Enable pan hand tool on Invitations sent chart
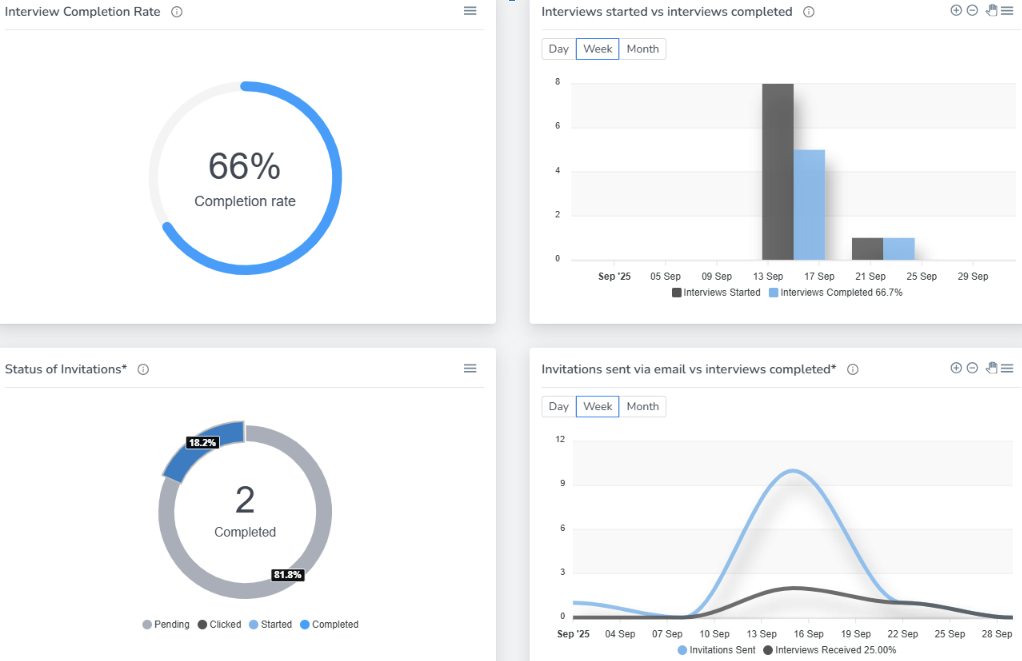Screen dimensions: 1022x661 [x=991, y=368]
